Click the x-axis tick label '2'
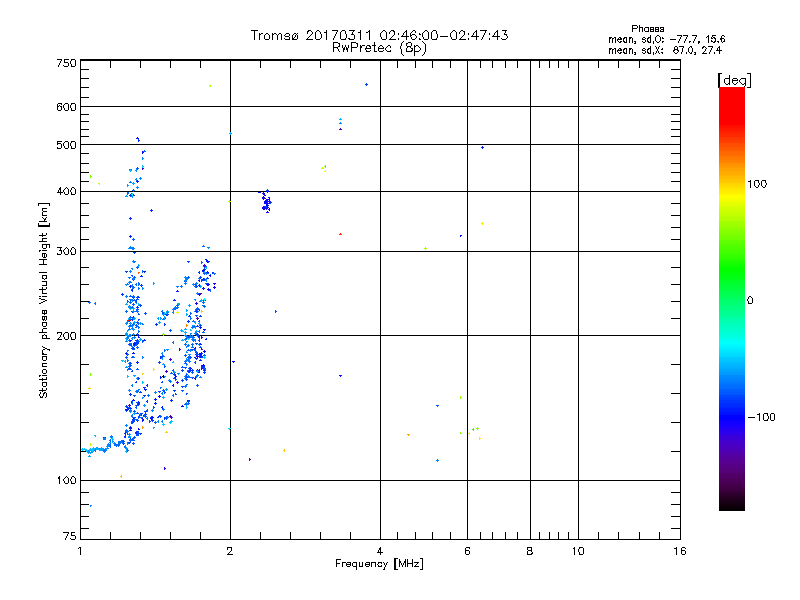800x600 pixels. tap(230, 551)
